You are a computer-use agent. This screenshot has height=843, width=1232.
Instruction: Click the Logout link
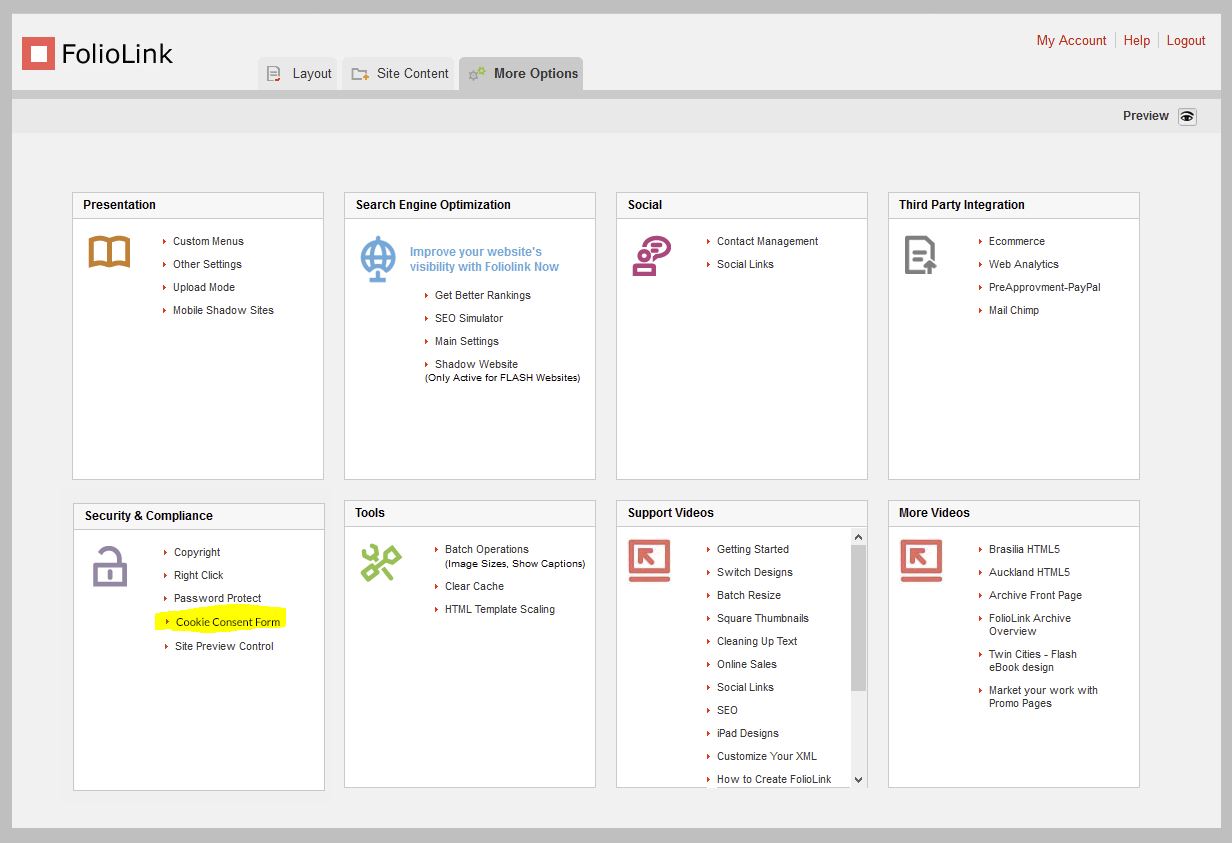point(1185,41)
